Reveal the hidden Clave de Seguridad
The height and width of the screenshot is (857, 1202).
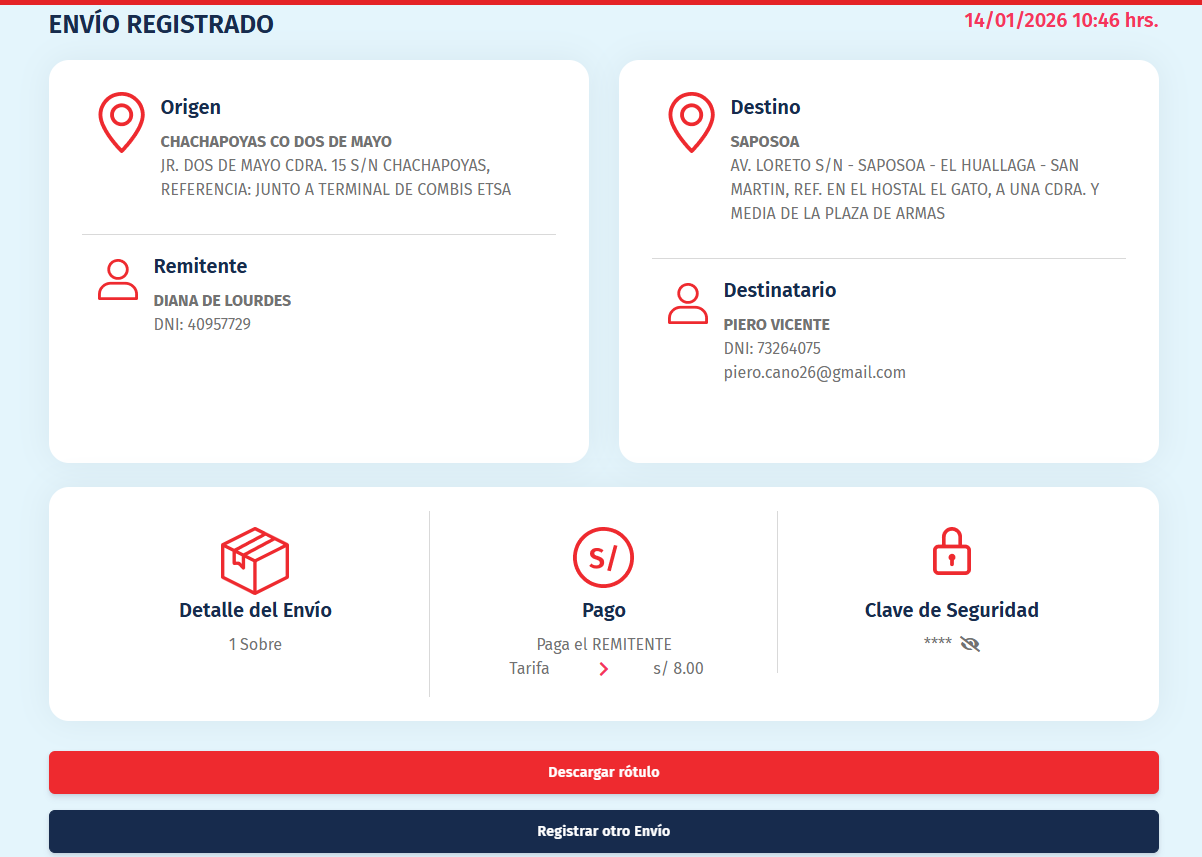coord(969,644)
